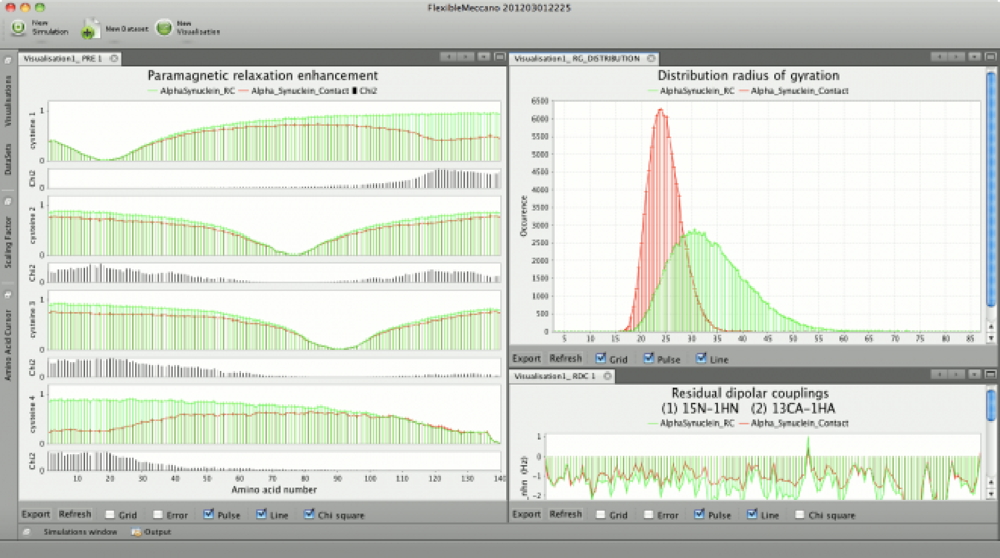Disable Pulse in radius of gyration panel
Screen dimensions: 1000x558
[649, 358]
